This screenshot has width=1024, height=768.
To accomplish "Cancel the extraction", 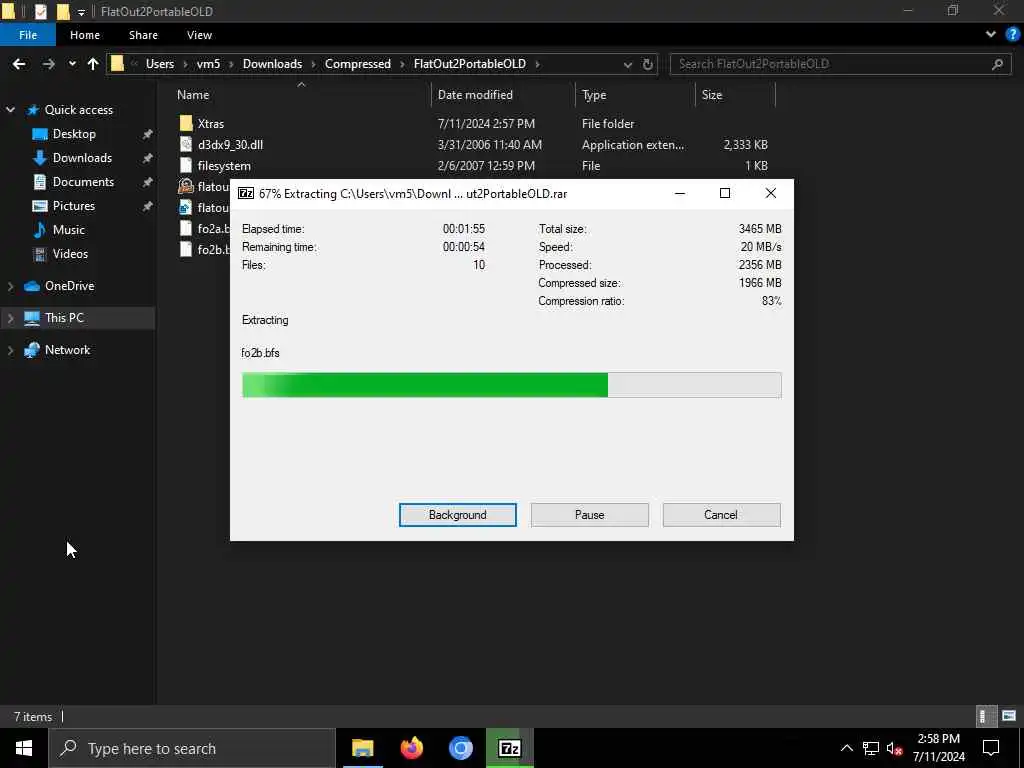I will [x=721, y=515].
